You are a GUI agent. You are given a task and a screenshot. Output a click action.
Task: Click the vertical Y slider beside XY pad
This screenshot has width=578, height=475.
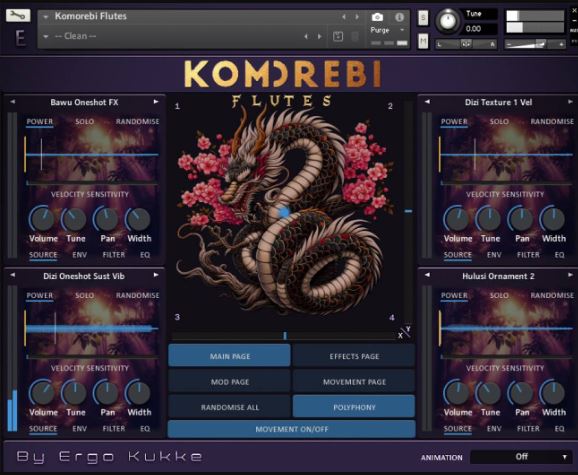408,211
